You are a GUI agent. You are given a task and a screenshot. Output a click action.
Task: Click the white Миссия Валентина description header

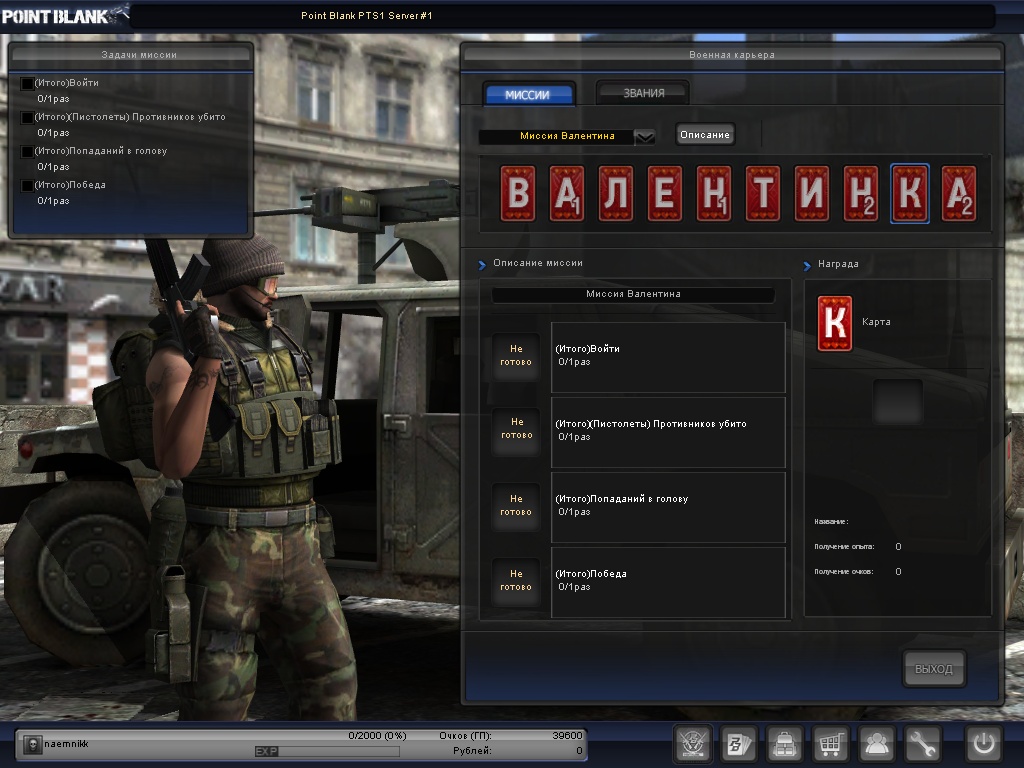click(633, 294)
